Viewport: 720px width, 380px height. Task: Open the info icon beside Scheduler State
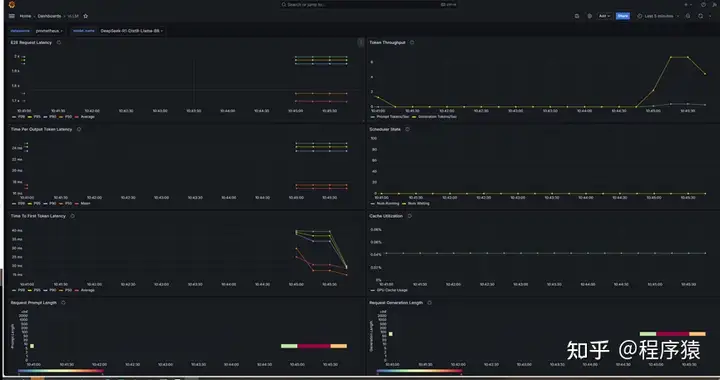tap(407, 129)
